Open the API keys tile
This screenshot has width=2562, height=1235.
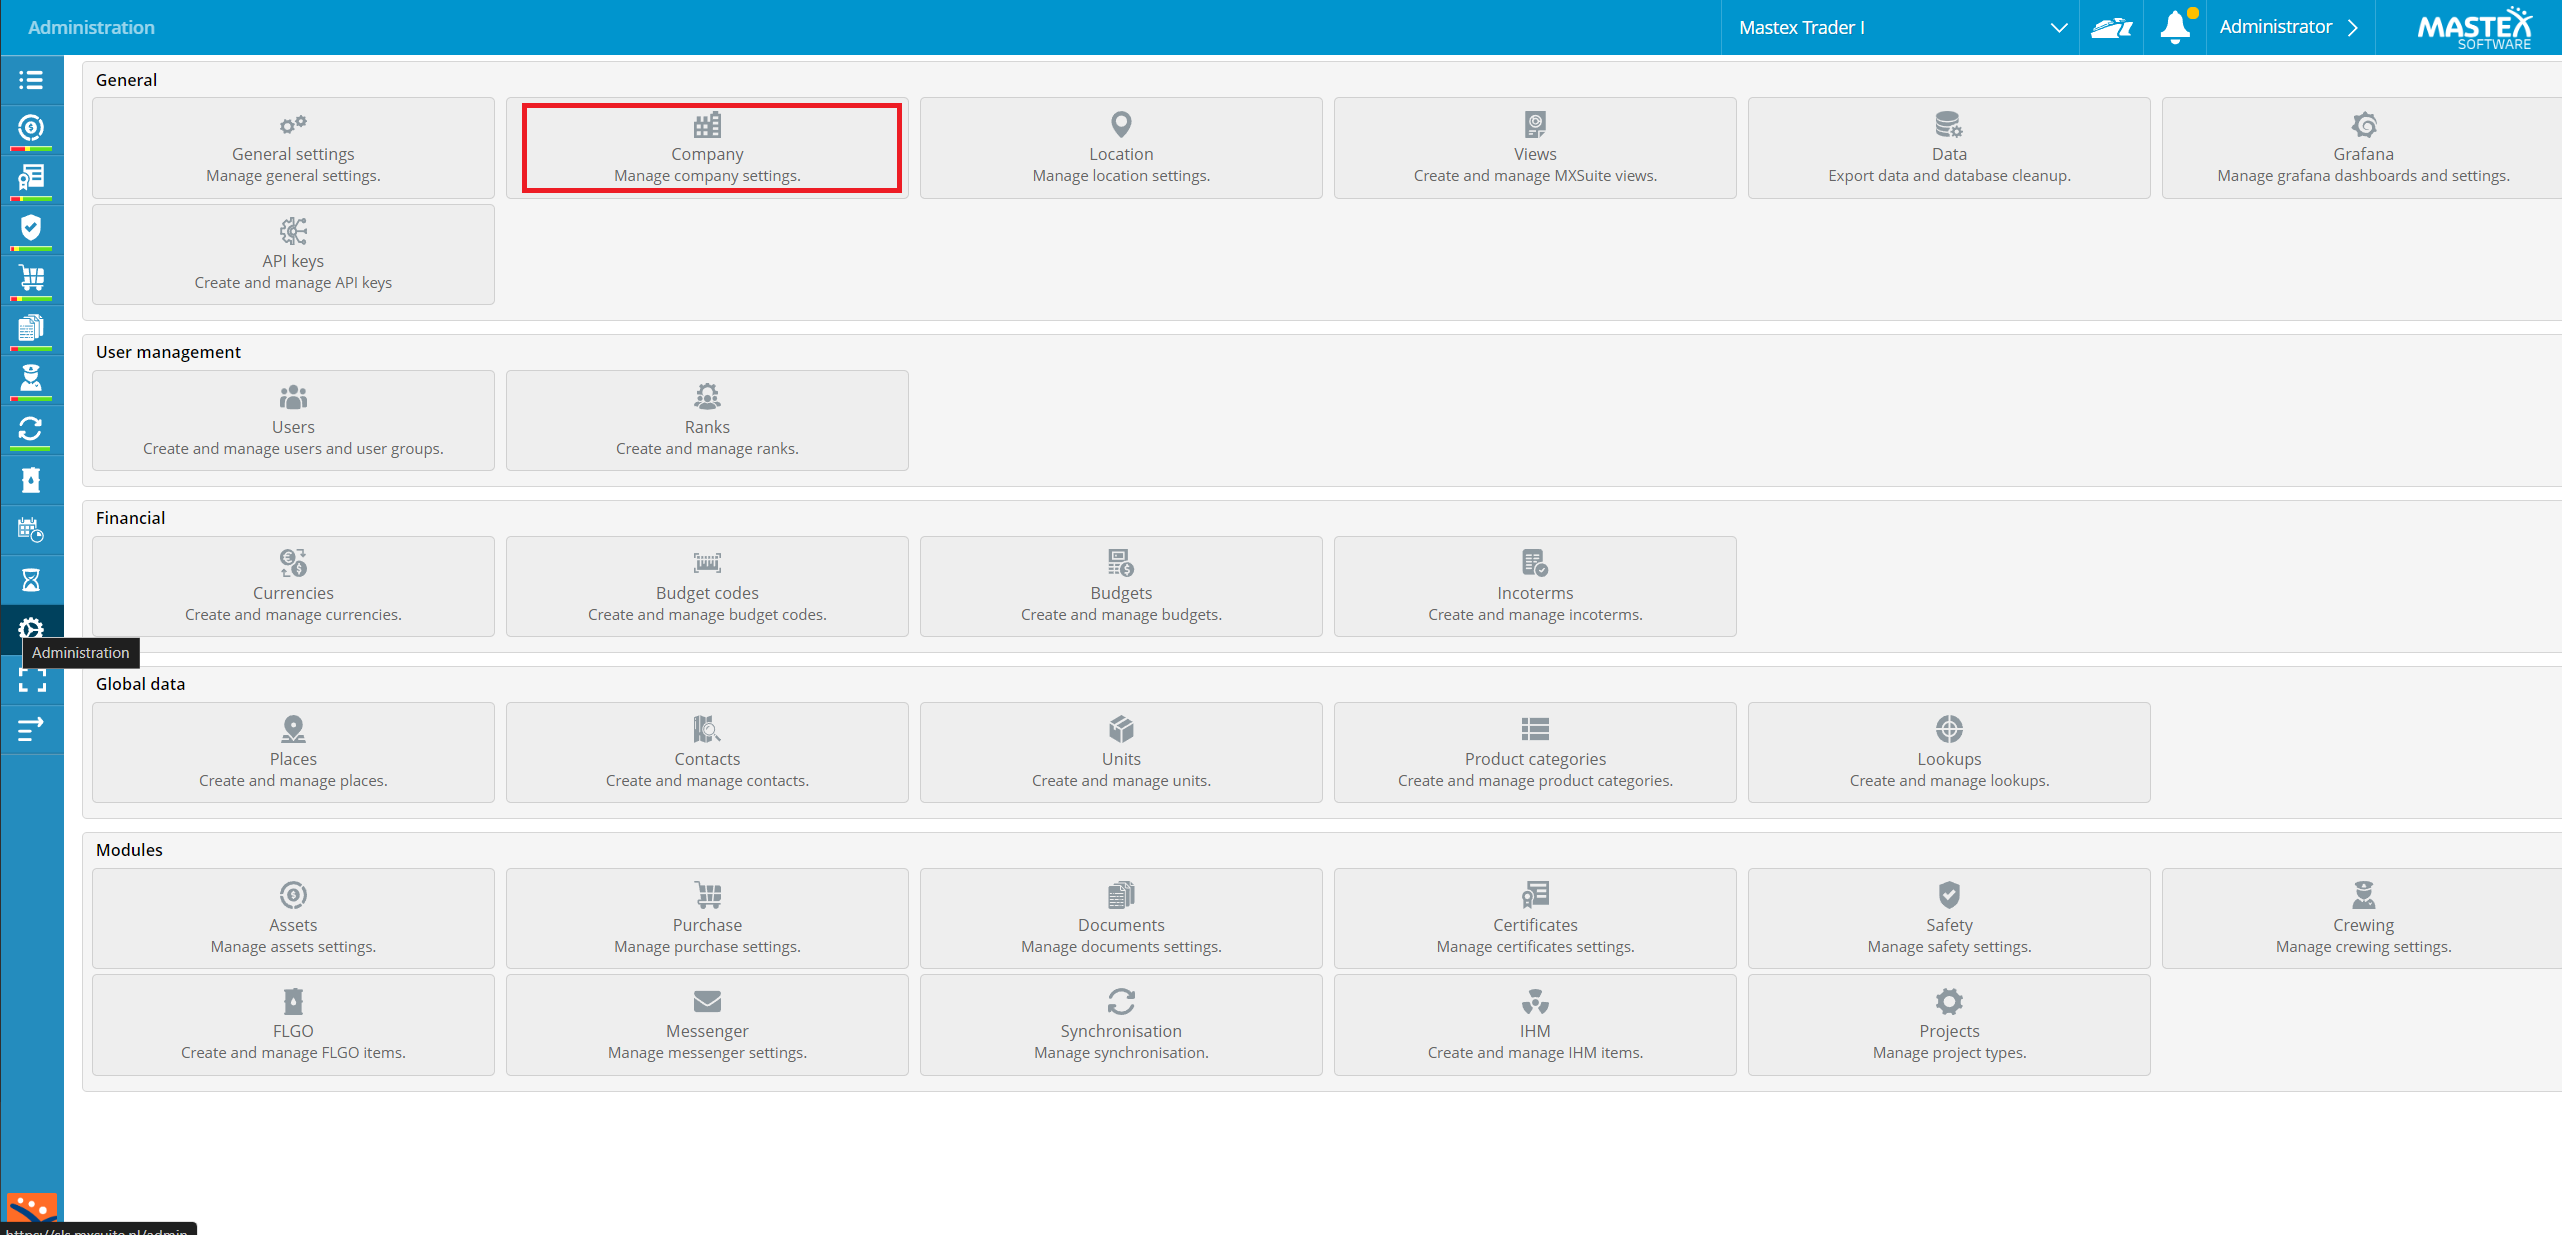(293, 254)
